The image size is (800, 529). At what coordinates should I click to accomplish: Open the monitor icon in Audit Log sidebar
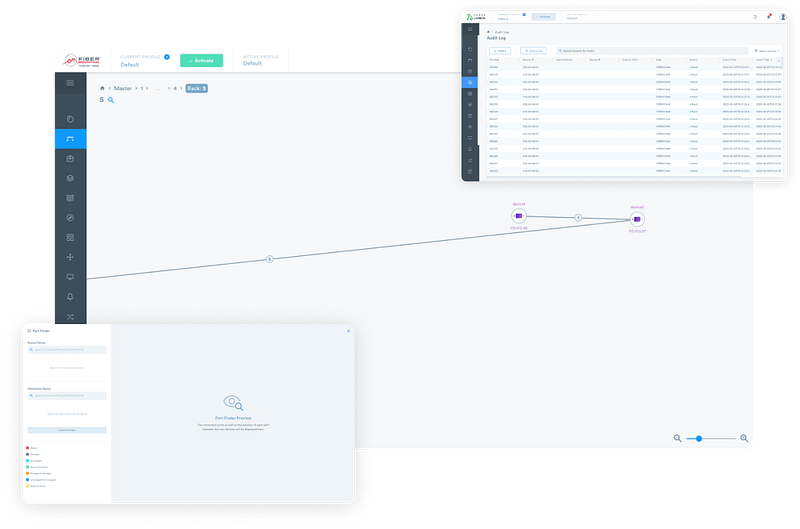tap(470, 138)
